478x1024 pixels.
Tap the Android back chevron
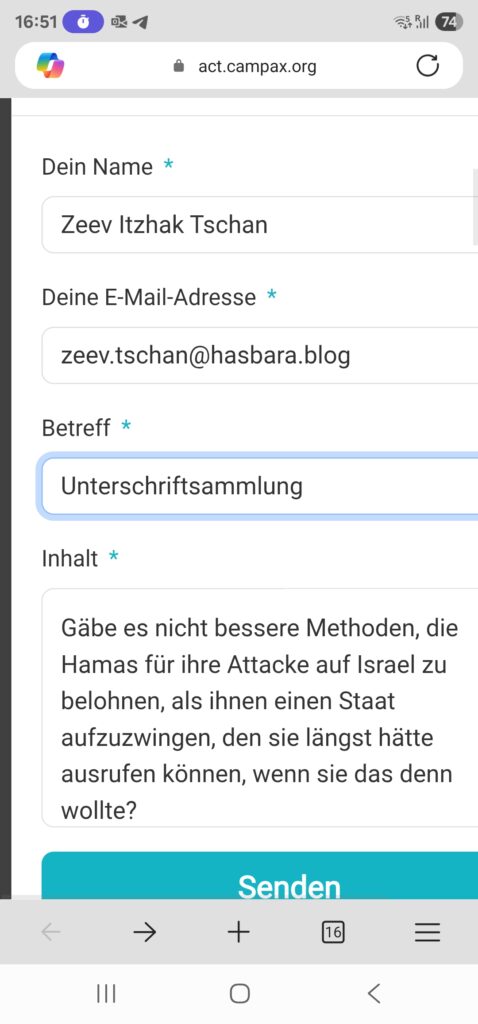374,993
